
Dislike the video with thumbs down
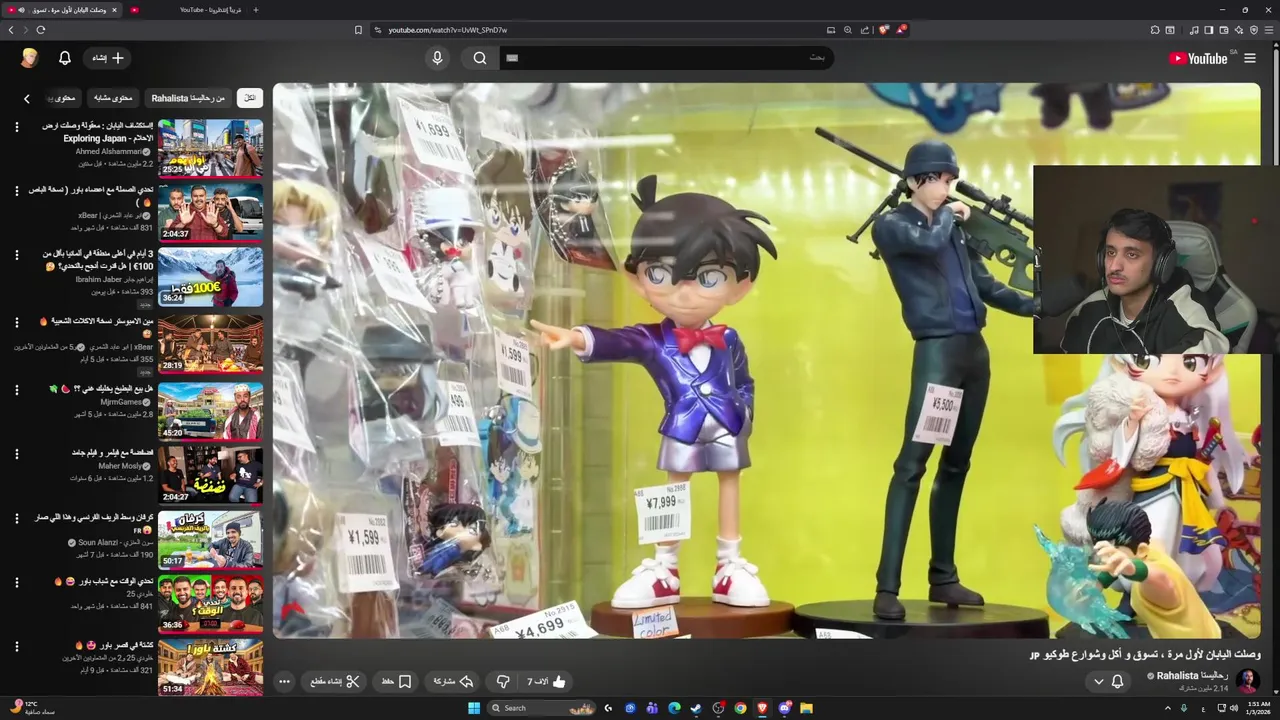point(503,681)
